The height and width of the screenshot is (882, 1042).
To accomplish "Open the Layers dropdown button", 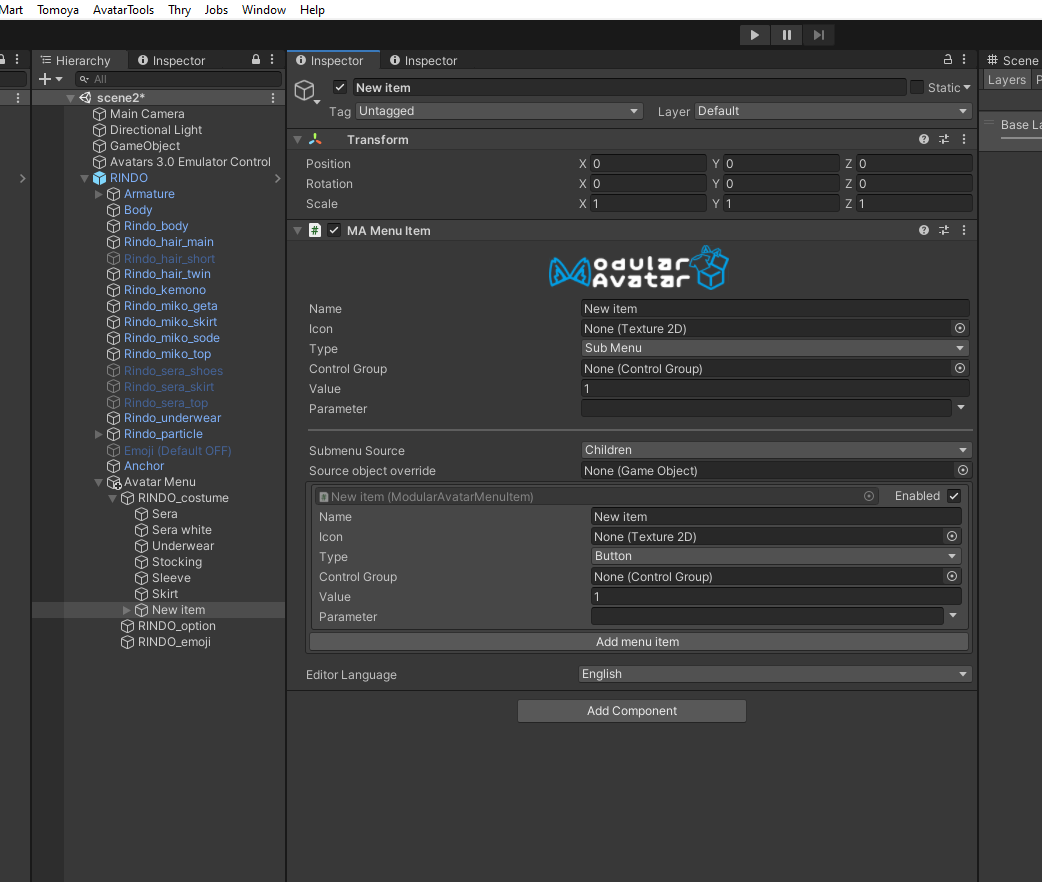I will click(x=1006, y=80).
